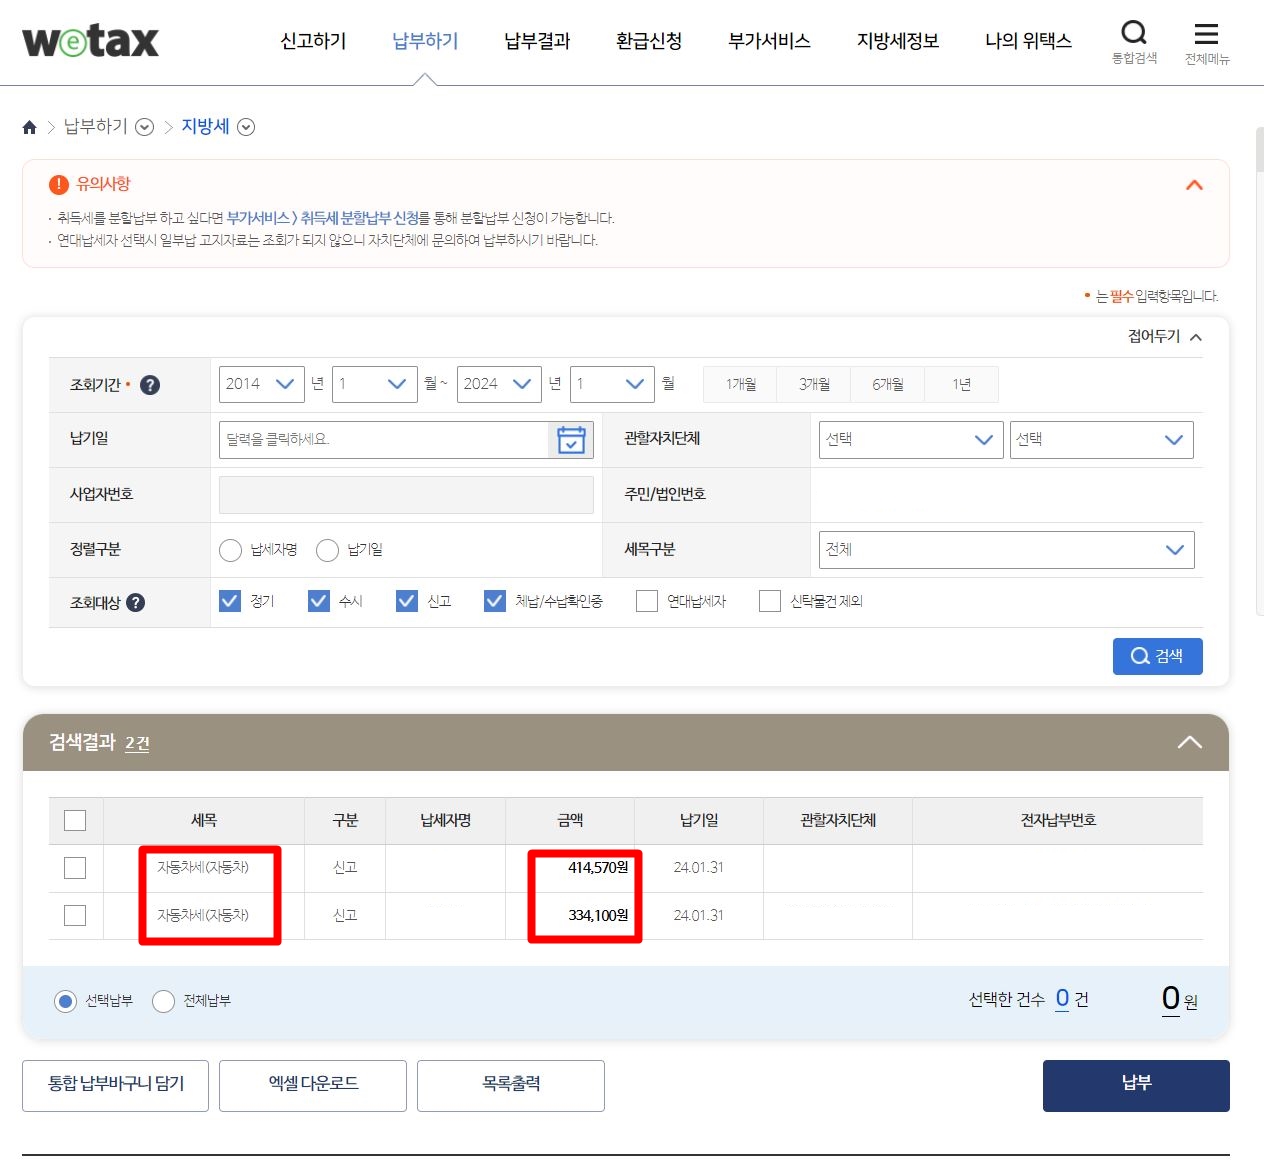
Task: Click the 전자납부번호 column header
Action: pos(1058,821)
